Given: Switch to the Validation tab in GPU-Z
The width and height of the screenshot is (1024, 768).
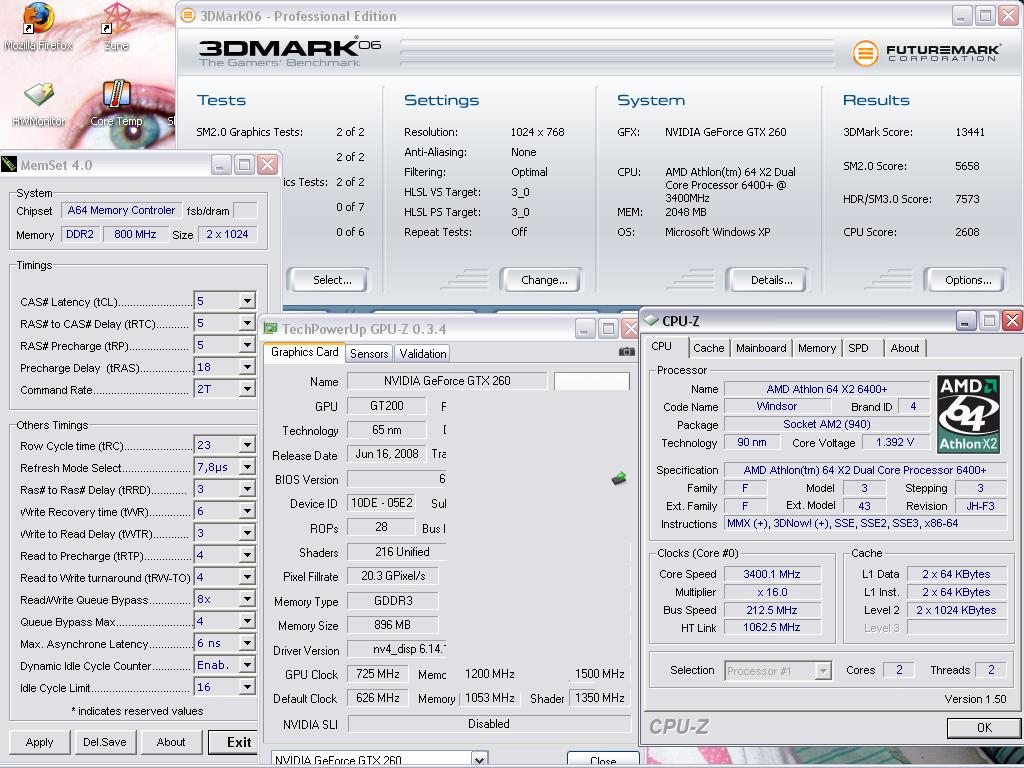Looking at the screenshot, I should 423,353.
